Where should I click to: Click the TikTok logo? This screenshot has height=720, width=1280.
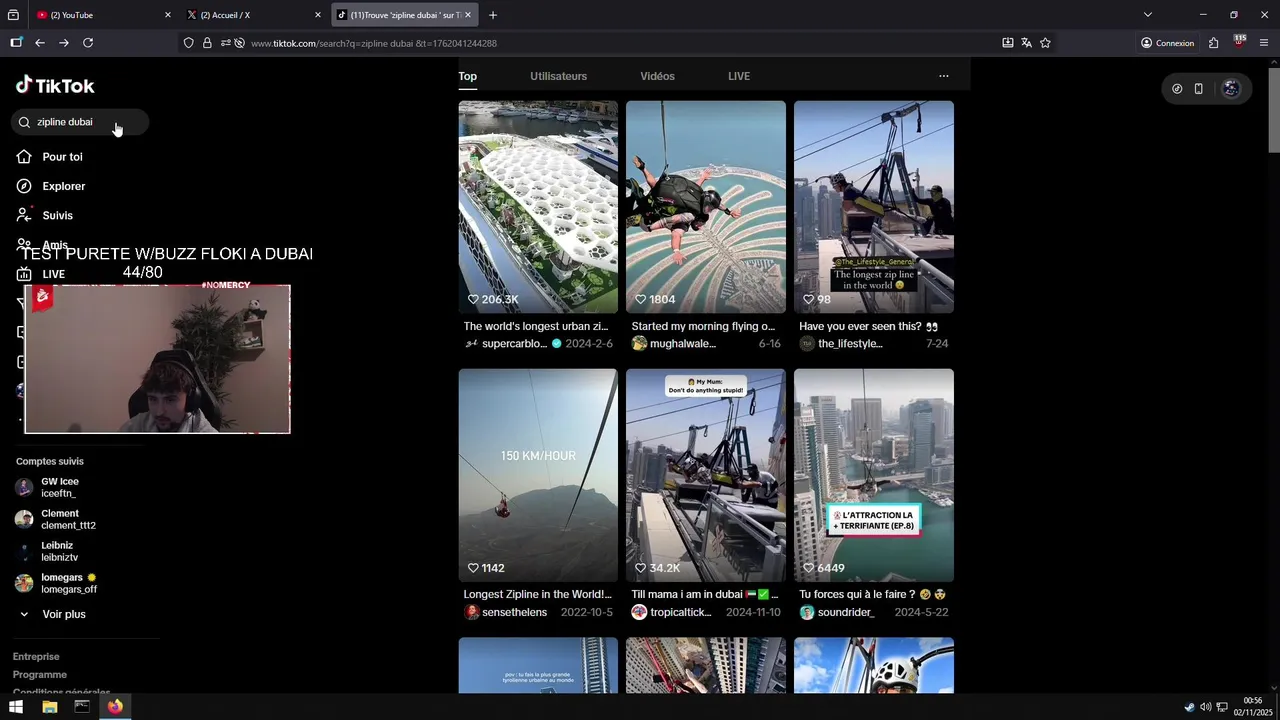(x=55, y=85)
